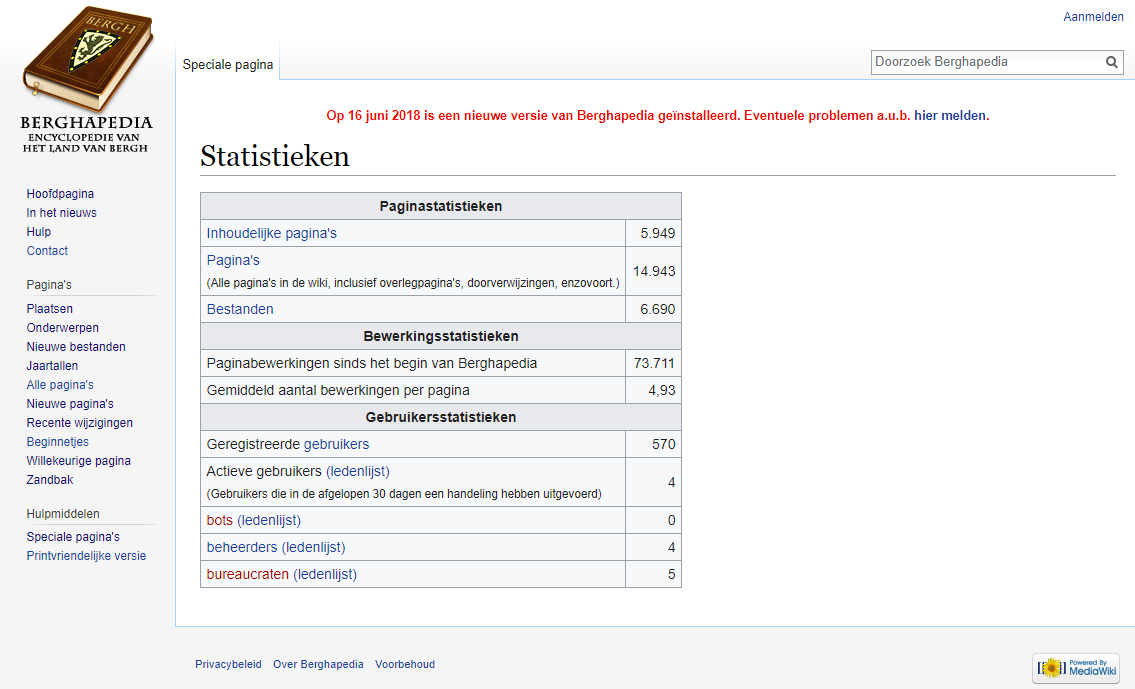Open Nieuwe pagina's in the sidebar
Viewport: 1135px width, 689px height.
coord(70,404)
